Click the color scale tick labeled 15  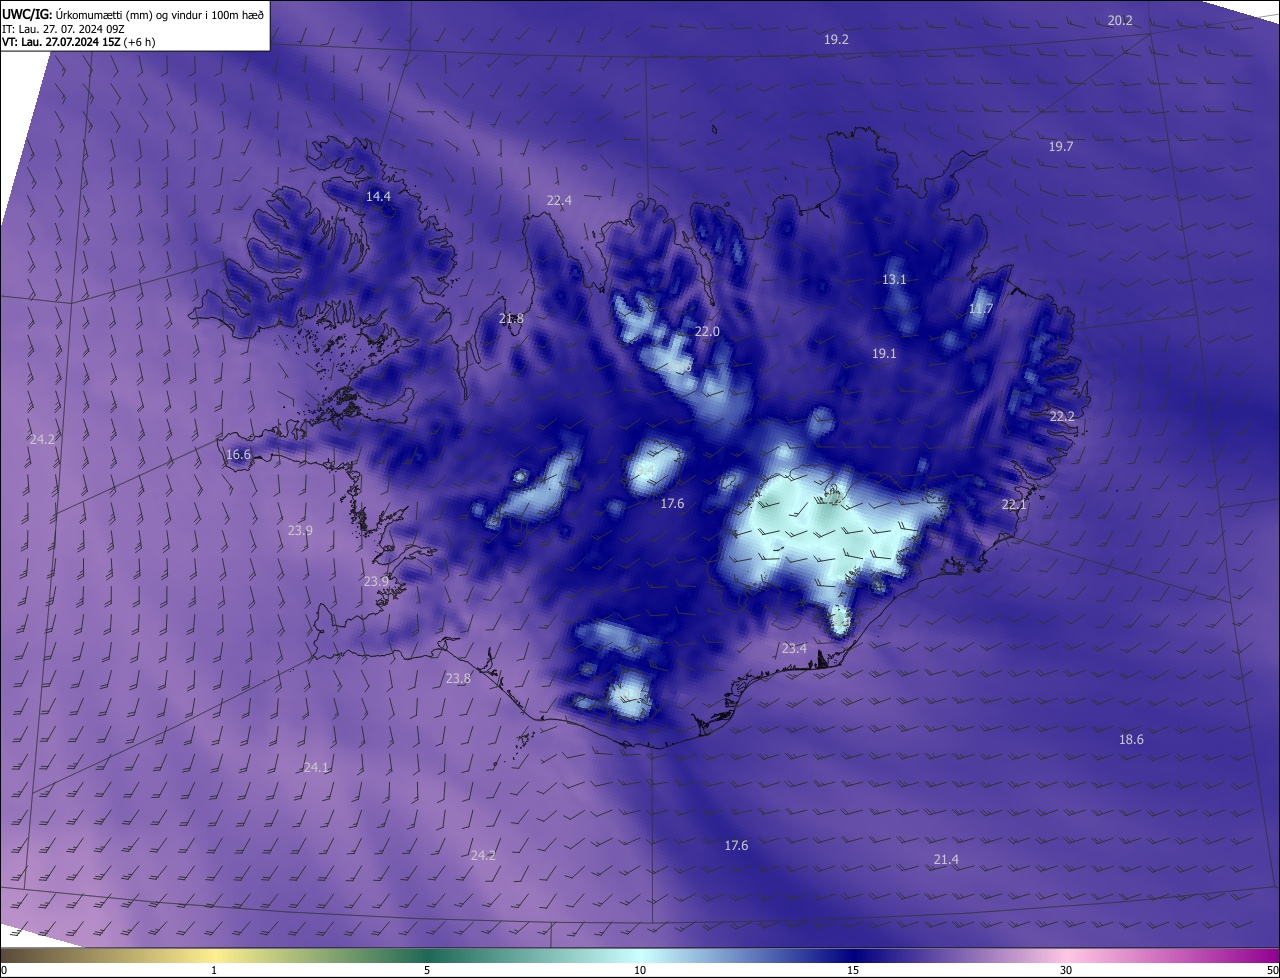point(853,970)
